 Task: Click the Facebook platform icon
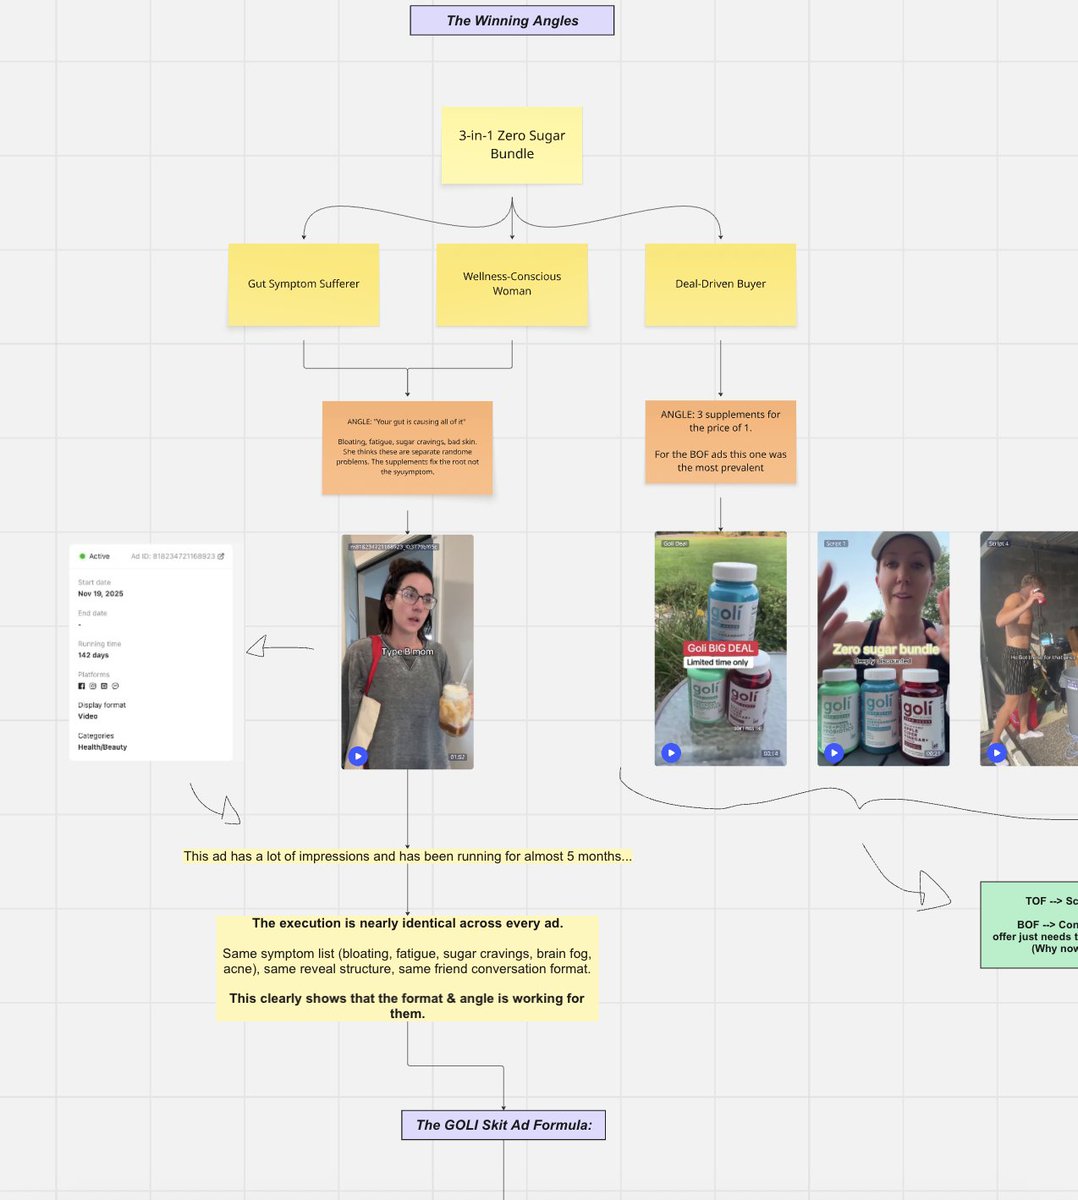point(82,686)
